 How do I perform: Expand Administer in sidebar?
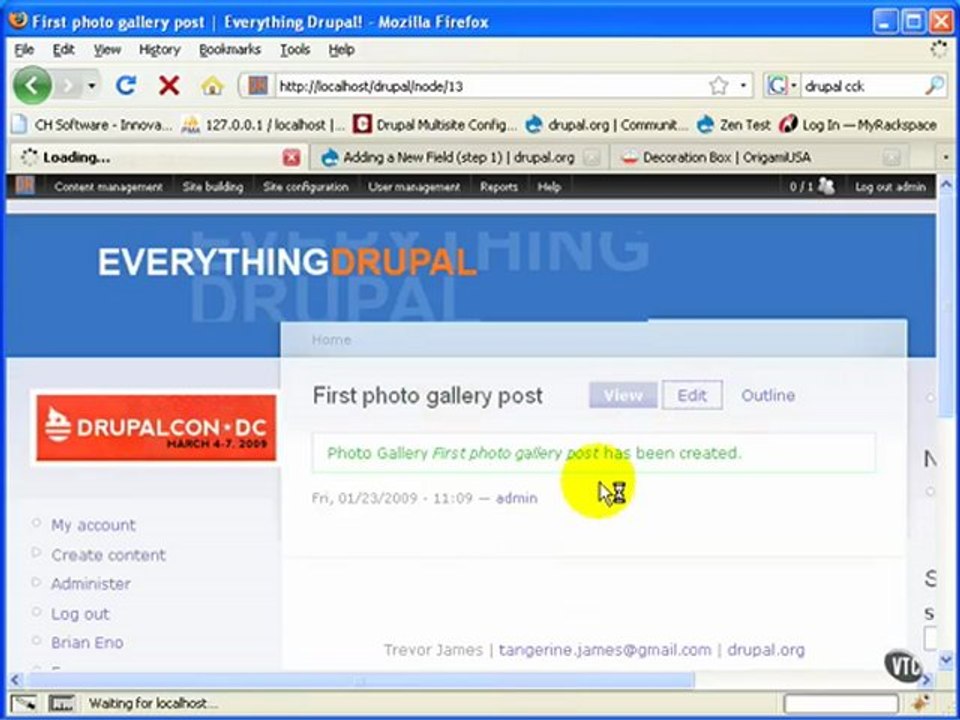coord(91,583)
